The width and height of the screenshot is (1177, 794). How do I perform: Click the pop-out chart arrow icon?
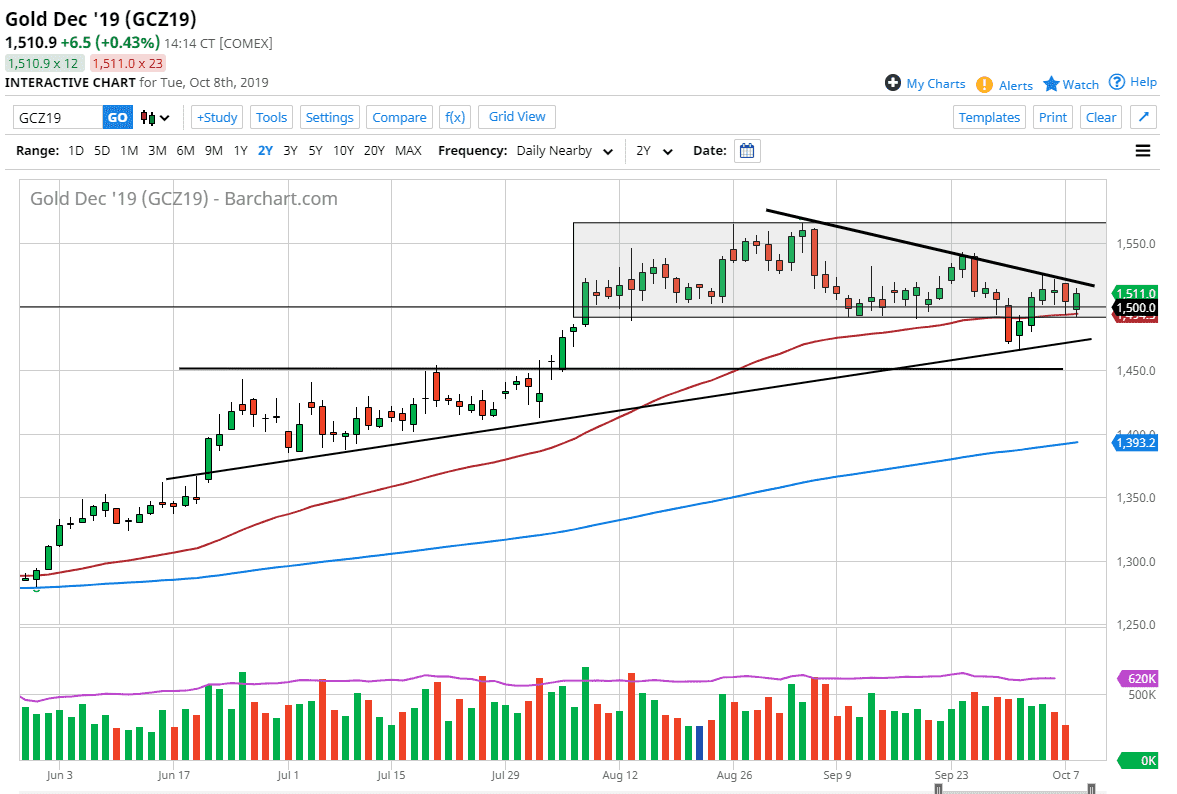tap(1141, 117)
